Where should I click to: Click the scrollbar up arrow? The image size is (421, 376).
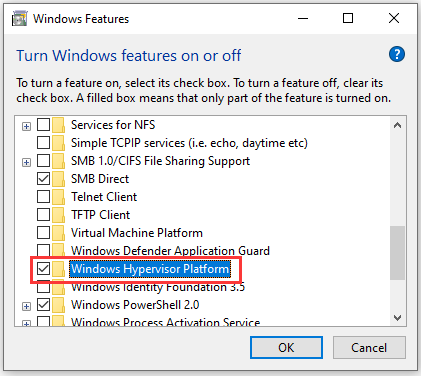coord(397,126)
